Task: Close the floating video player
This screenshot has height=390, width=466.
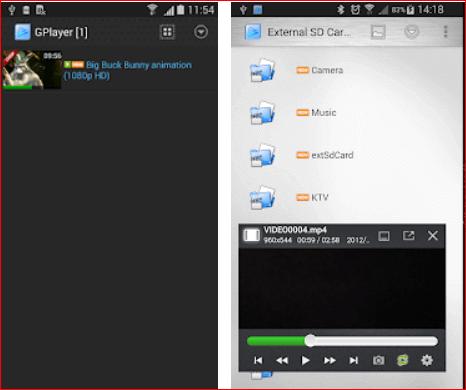Action: (x=433, y=236)
